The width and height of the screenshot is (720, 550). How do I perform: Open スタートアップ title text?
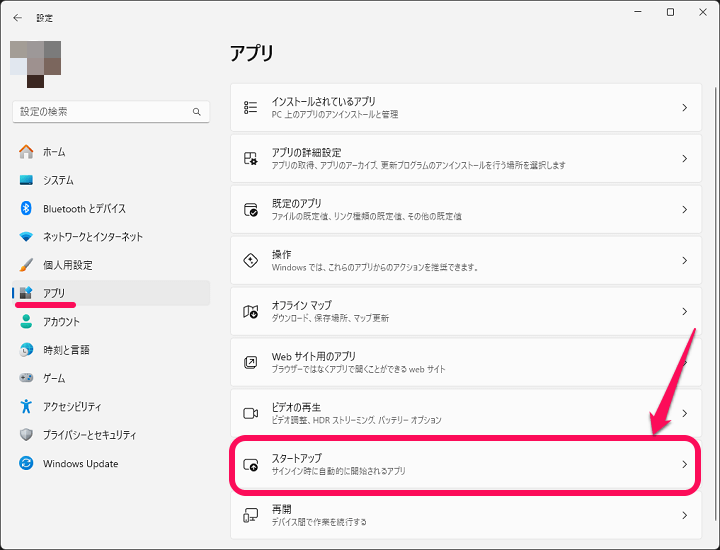pos(297,458)
